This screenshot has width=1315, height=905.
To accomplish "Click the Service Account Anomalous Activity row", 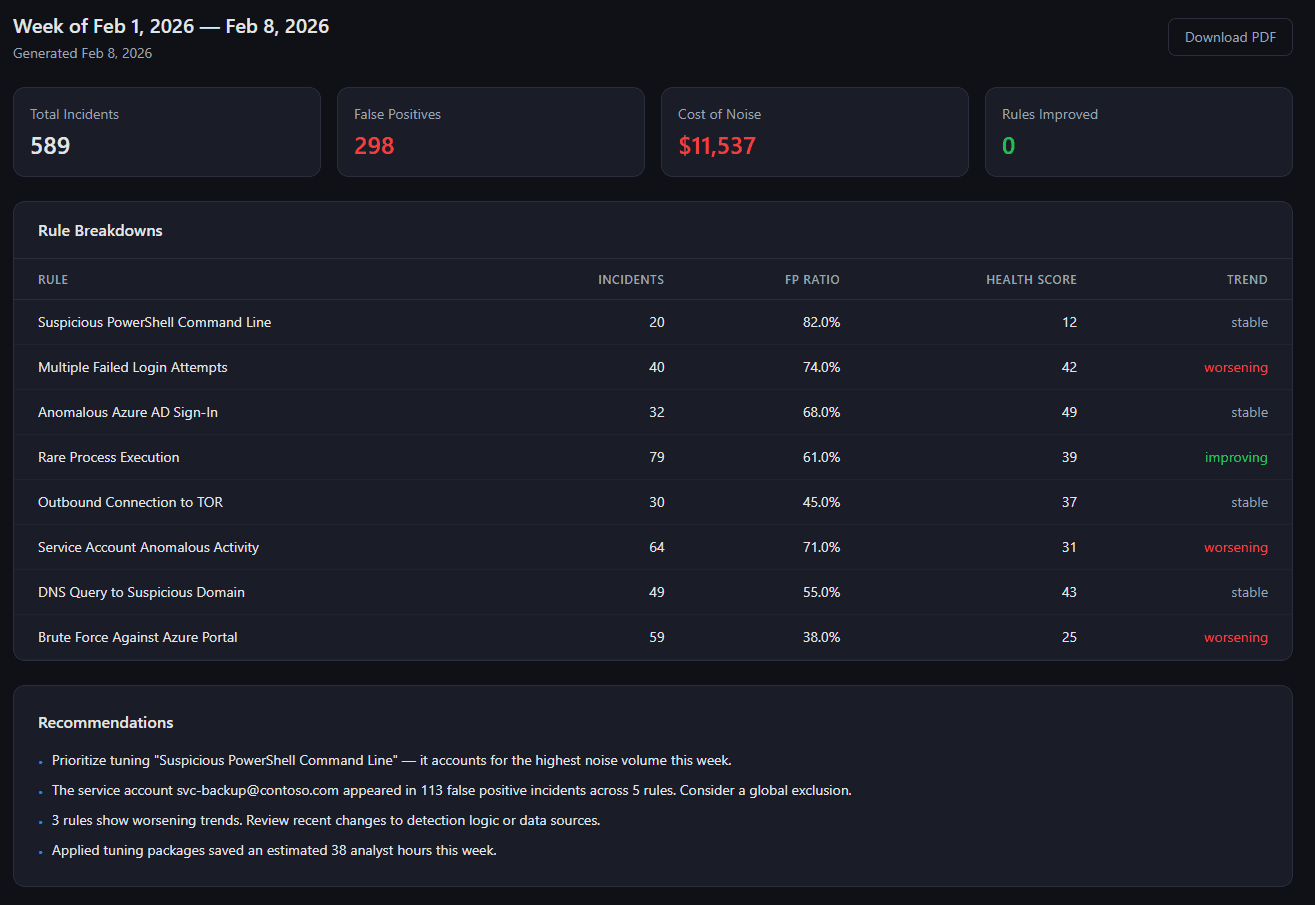I will [x=148, y=547].
